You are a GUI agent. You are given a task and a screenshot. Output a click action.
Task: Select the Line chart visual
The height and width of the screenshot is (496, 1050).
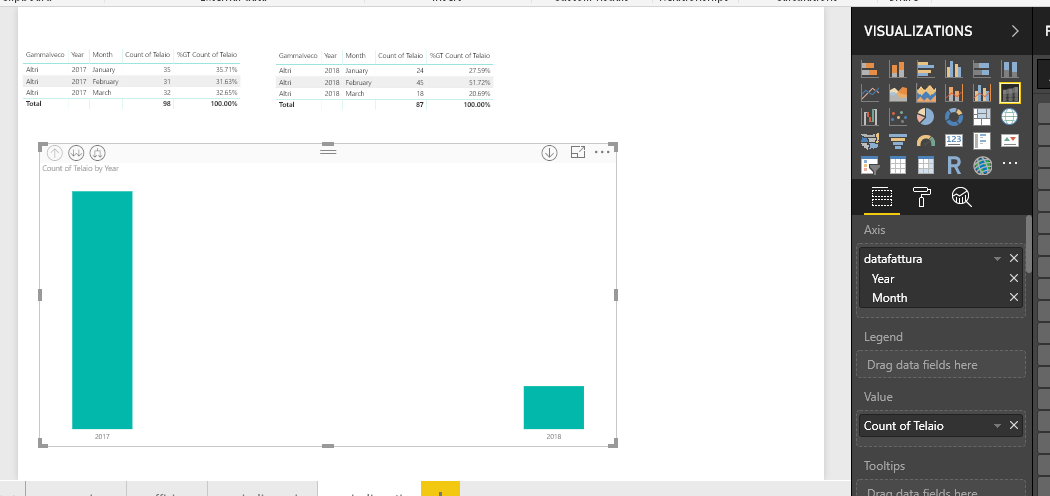tap(869, 93)
